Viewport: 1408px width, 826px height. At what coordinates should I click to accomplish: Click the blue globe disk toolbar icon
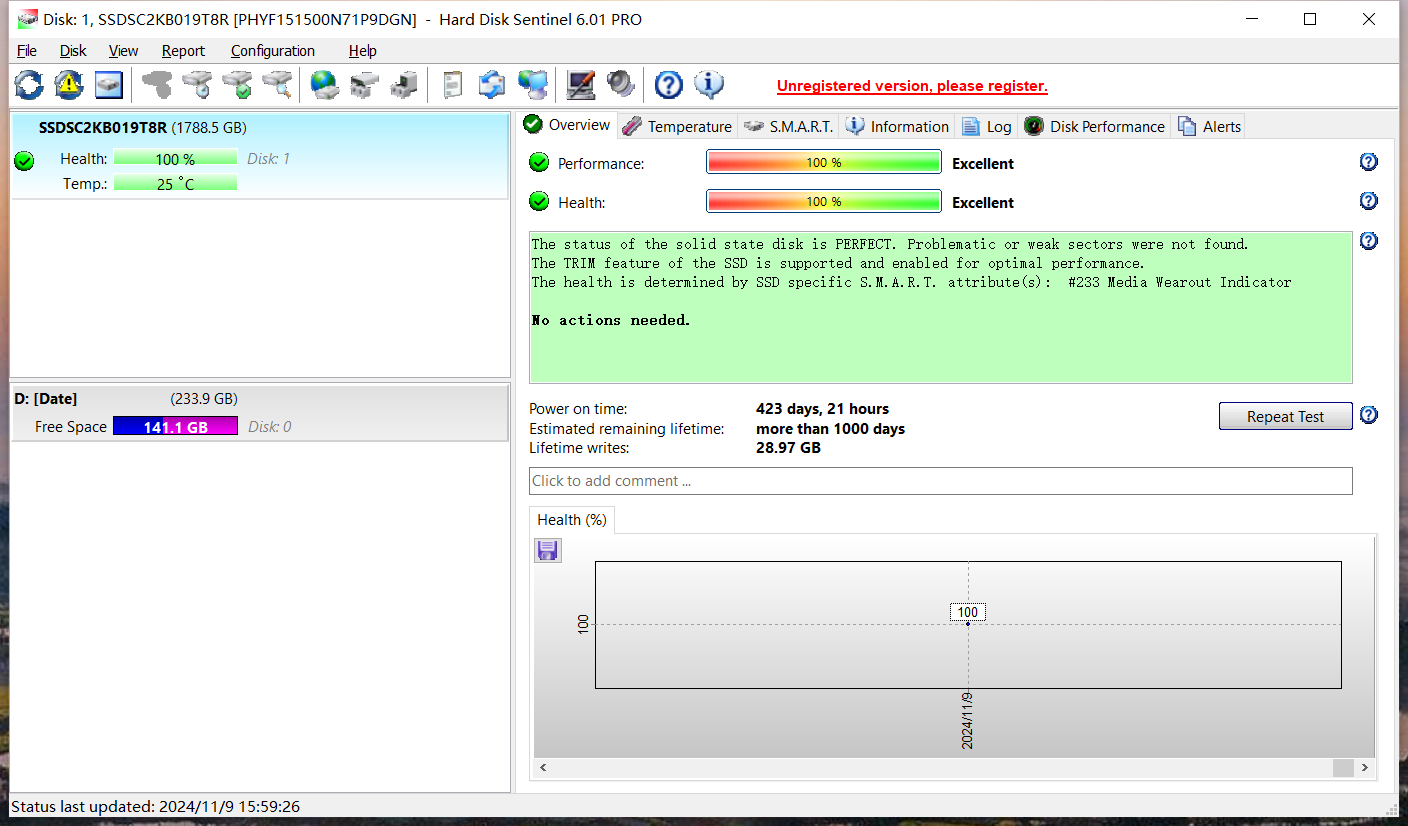324,85
